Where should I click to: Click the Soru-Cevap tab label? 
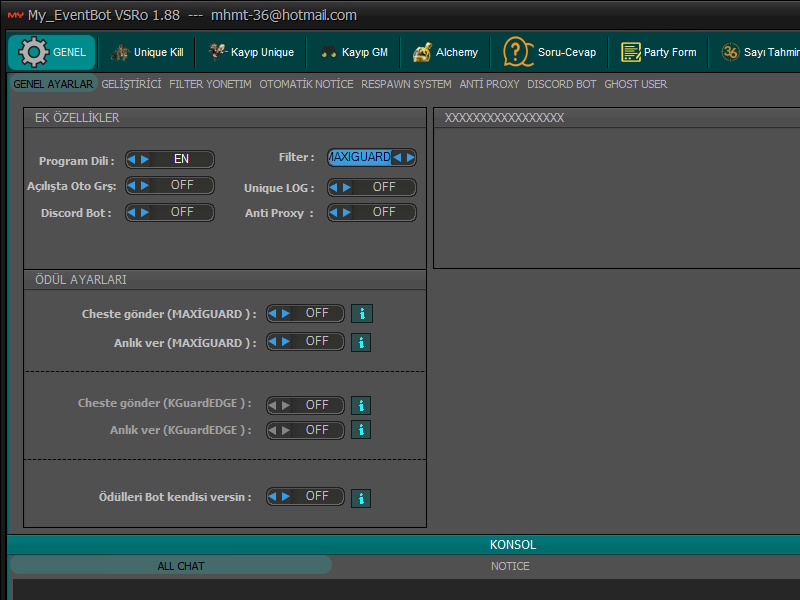click(x=567, y=52)
